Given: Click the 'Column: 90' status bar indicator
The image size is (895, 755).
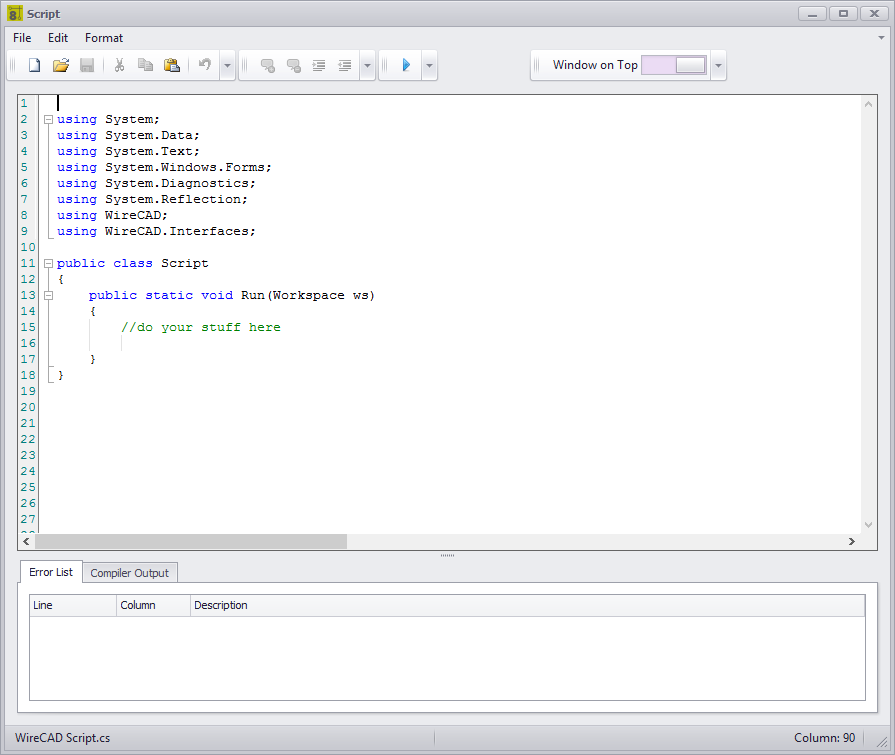Looking at the screenshot, I should click(824, 737).
